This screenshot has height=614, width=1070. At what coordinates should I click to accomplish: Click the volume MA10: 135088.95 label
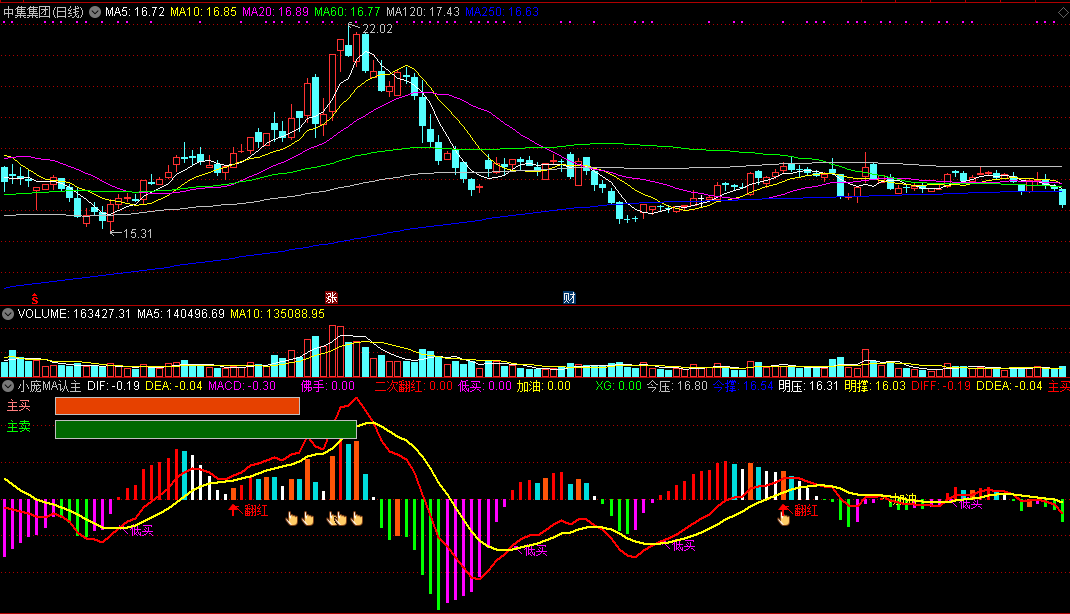pos(277,314)
